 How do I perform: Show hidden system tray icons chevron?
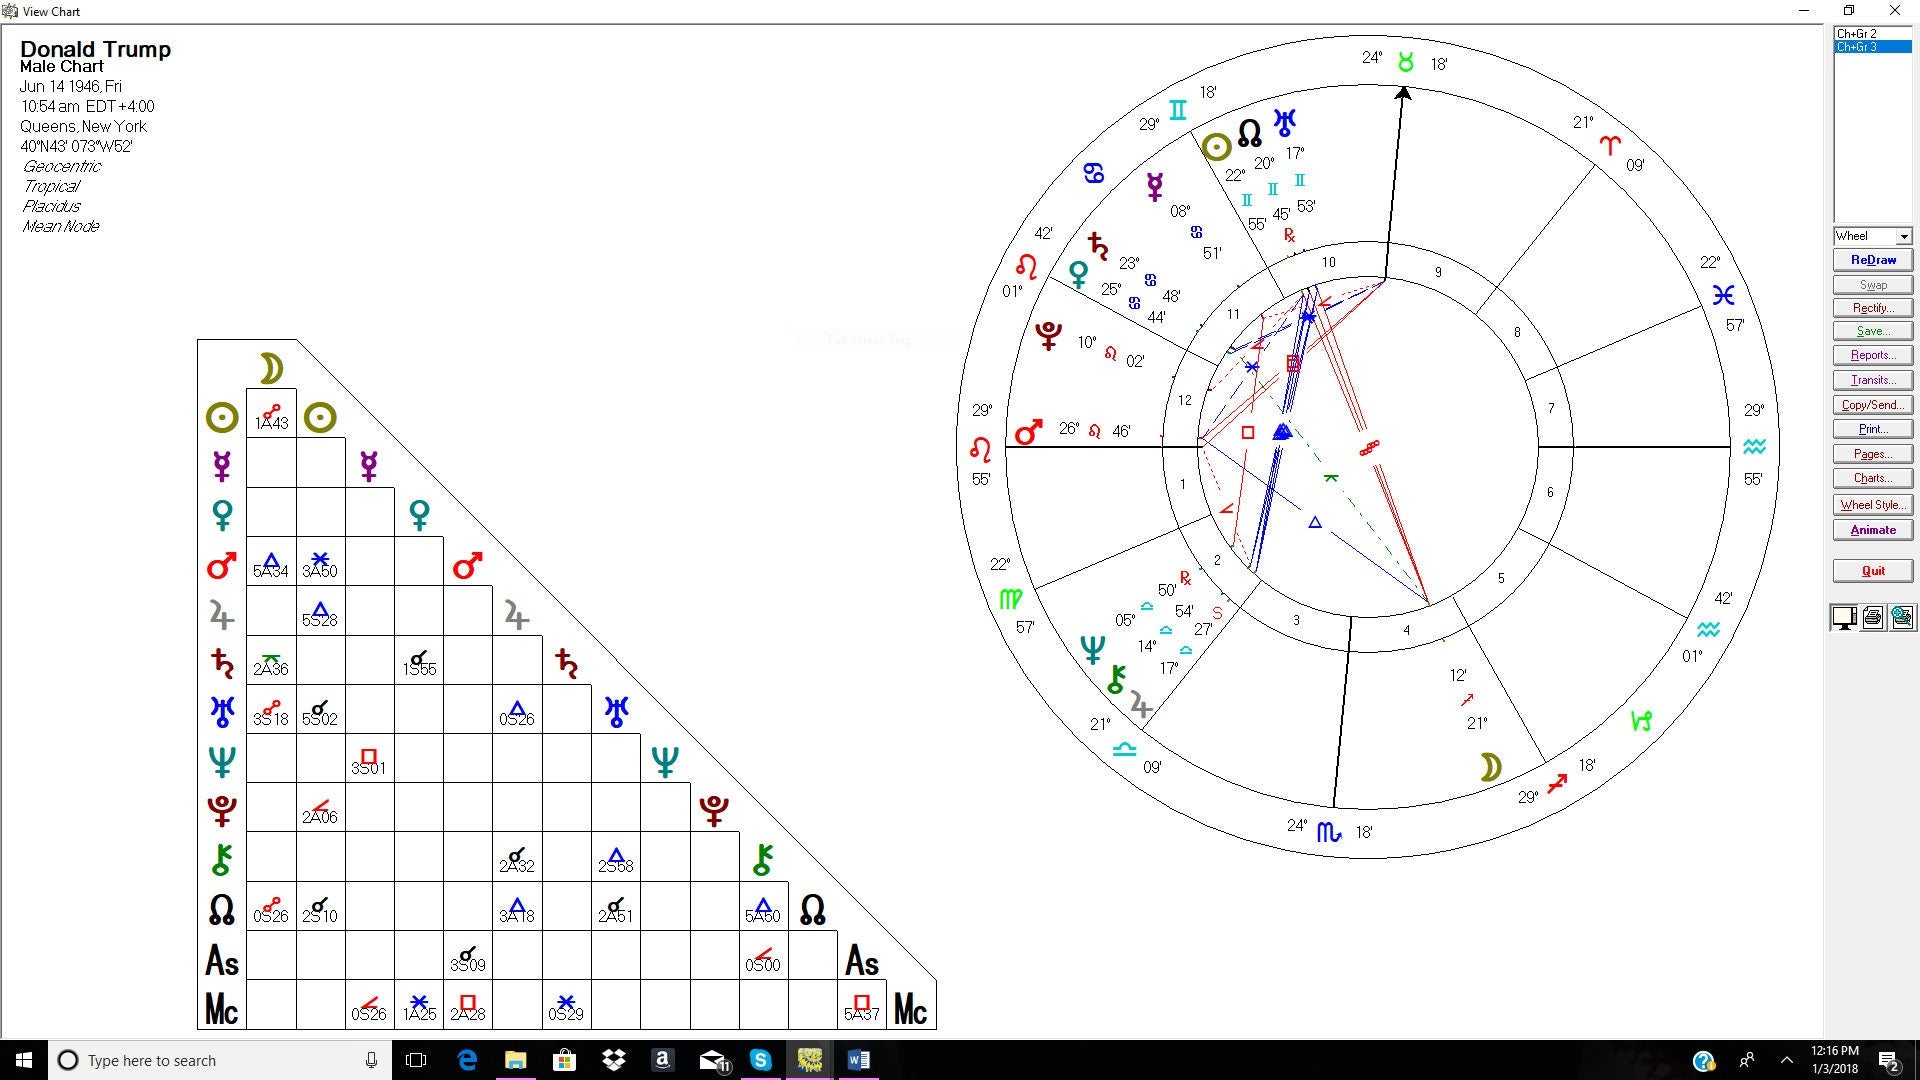[1786, 1060]
